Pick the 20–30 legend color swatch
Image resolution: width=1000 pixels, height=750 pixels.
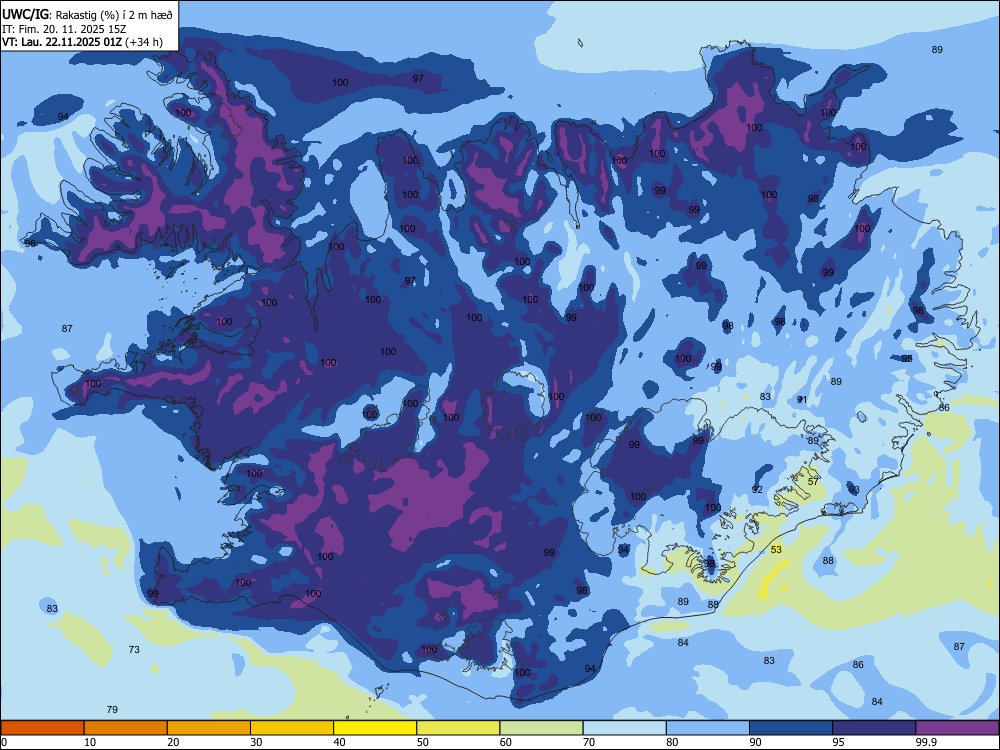coord(209,728)
